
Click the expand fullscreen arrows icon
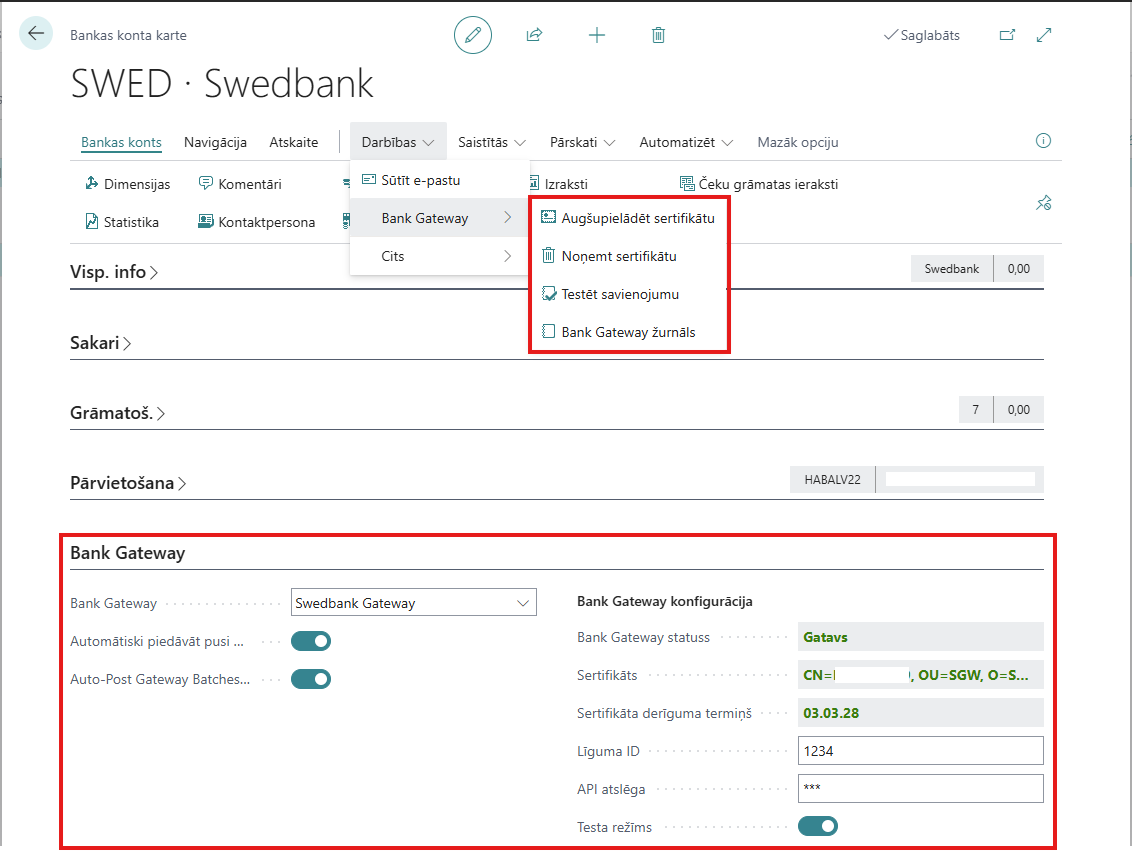point(1044,35)
